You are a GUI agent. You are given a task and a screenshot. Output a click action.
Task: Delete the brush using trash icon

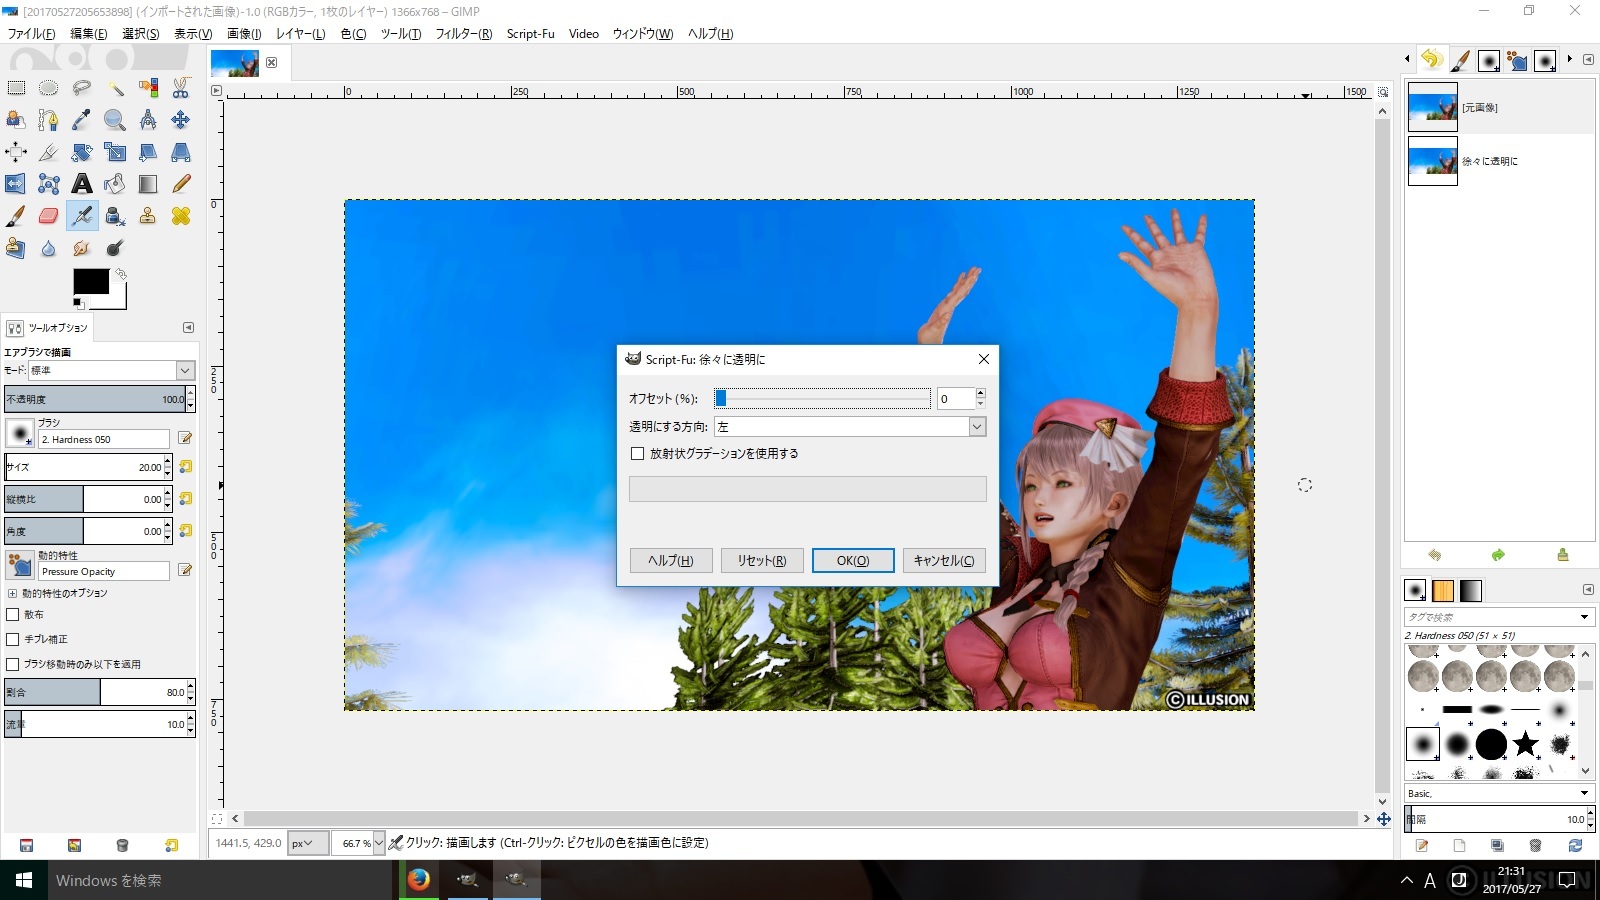1535,846
